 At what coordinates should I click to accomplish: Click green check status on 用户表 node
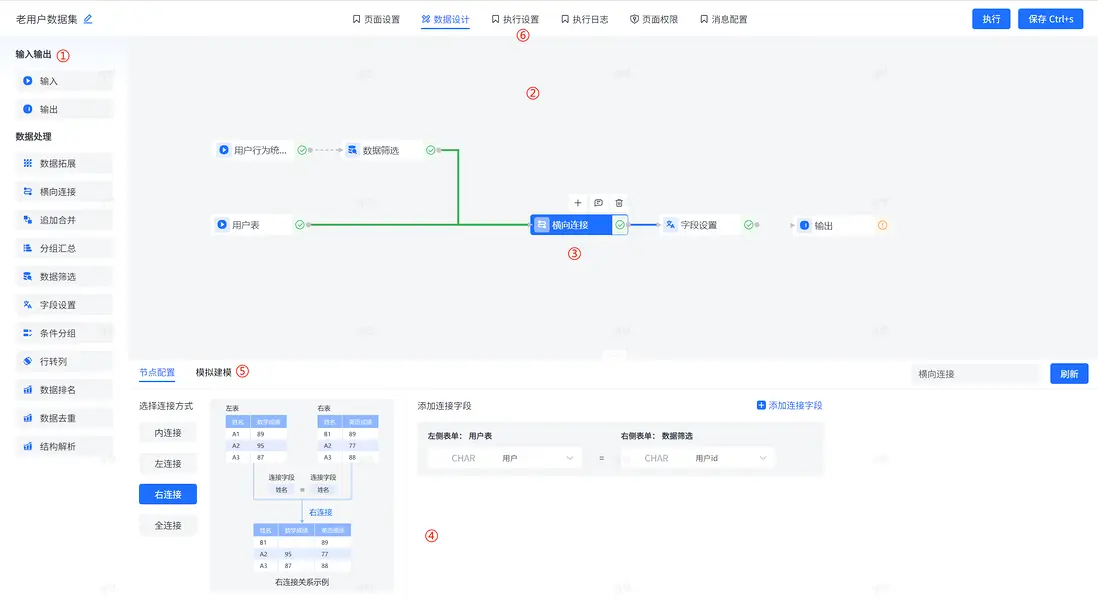tap(300, 225)
